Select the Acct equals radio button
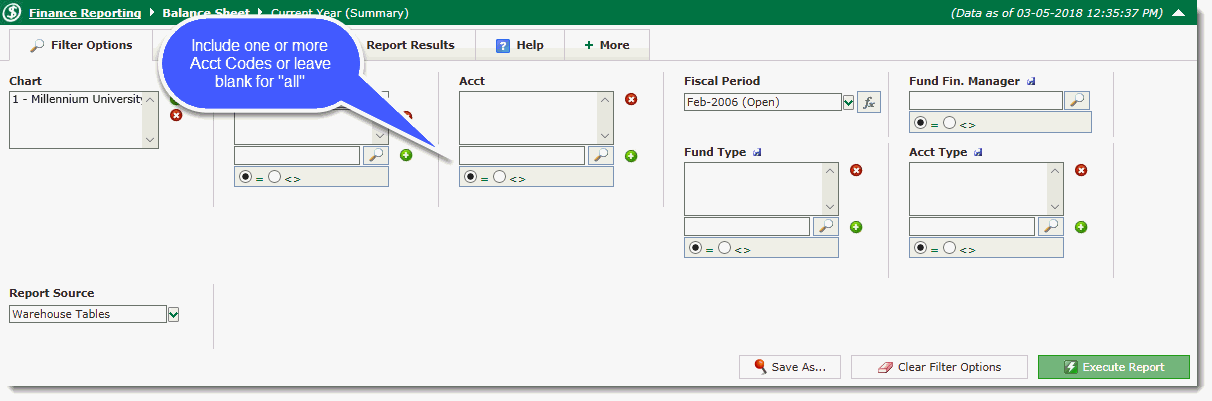 tap(470, 177)
